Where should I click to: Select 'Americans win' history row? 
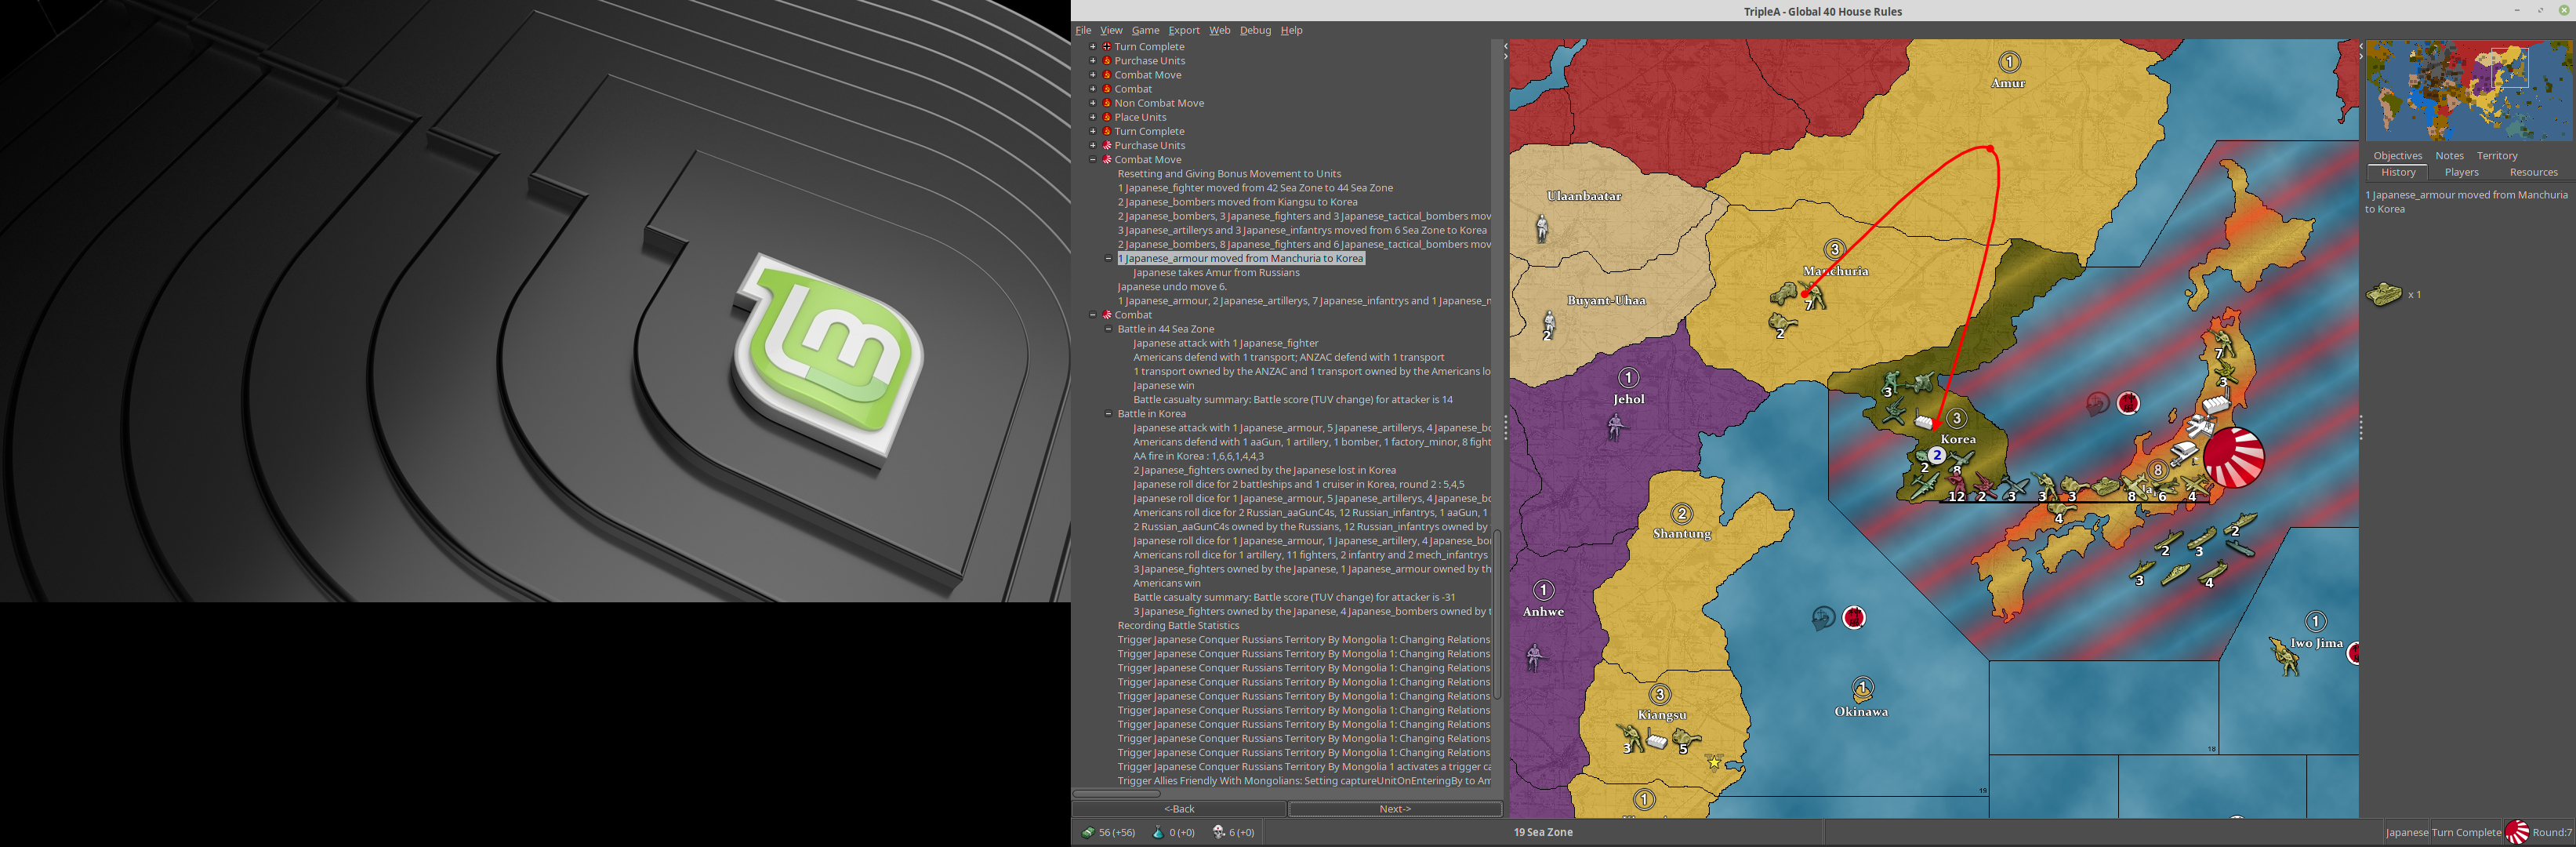(x=1167, y=583)
